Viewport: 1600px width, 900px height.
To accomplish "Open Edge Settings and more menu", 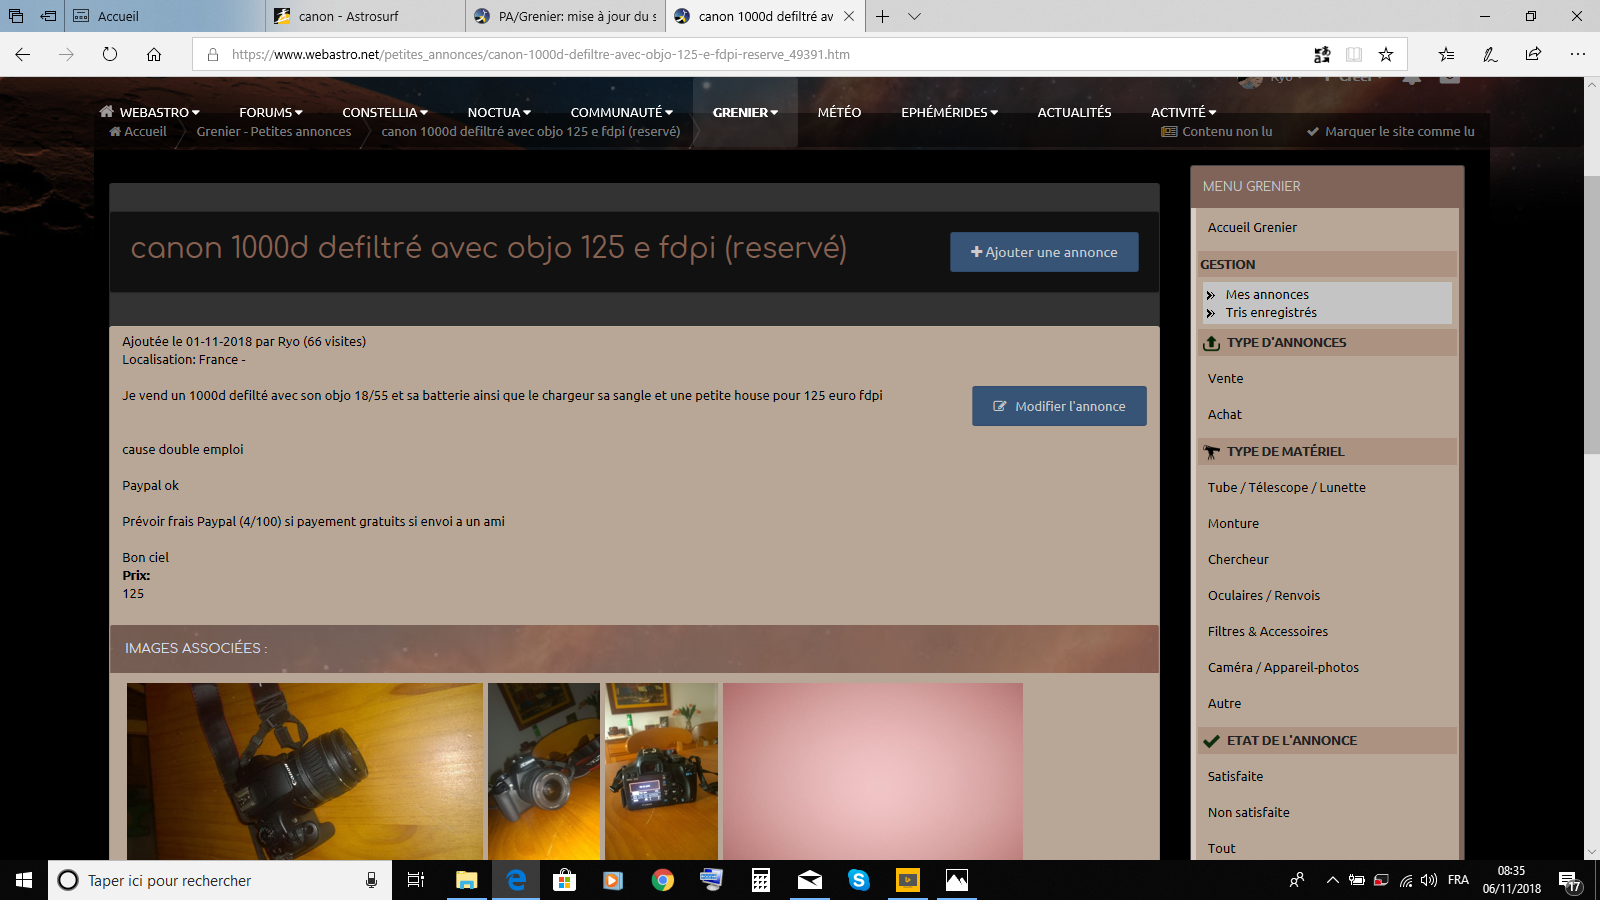I will [x=1577, y=55].
